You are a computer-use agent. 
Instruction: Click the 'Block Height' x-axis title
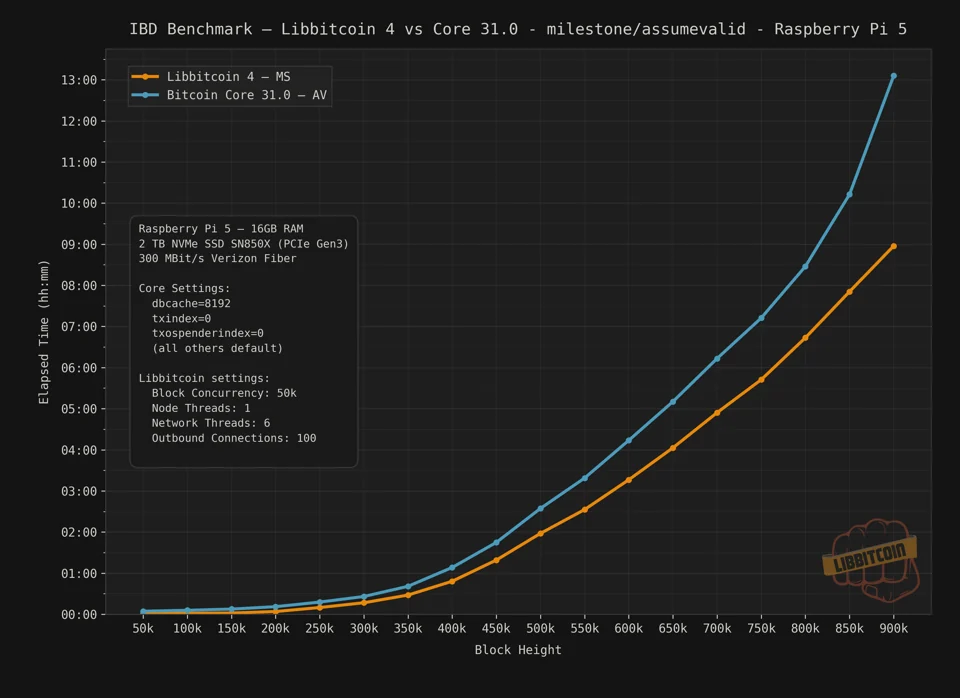(518, 650)
